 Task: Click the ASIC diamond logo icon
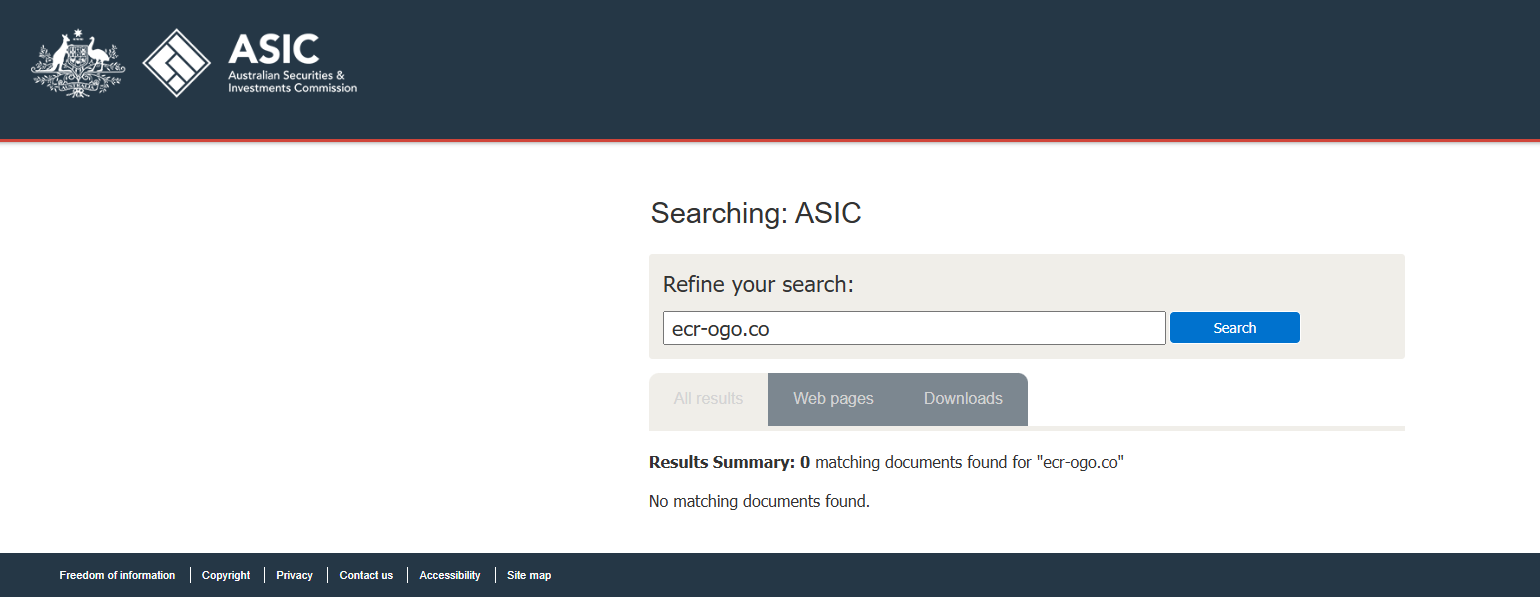[x=177, y=63]
